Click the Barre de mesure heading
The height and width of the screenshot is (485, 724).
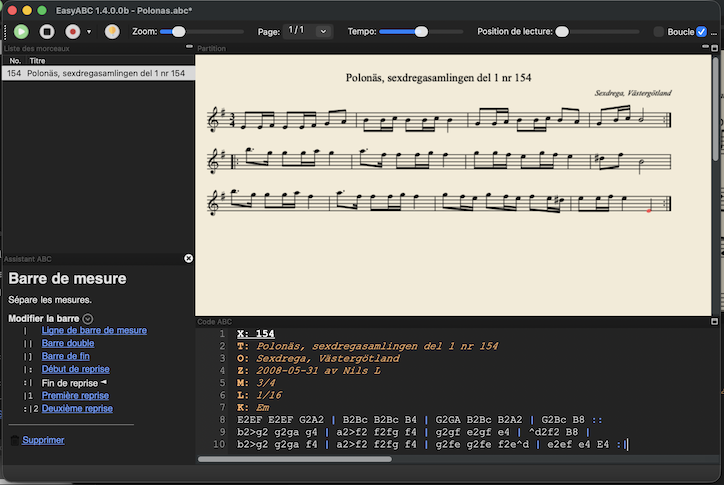67,279
